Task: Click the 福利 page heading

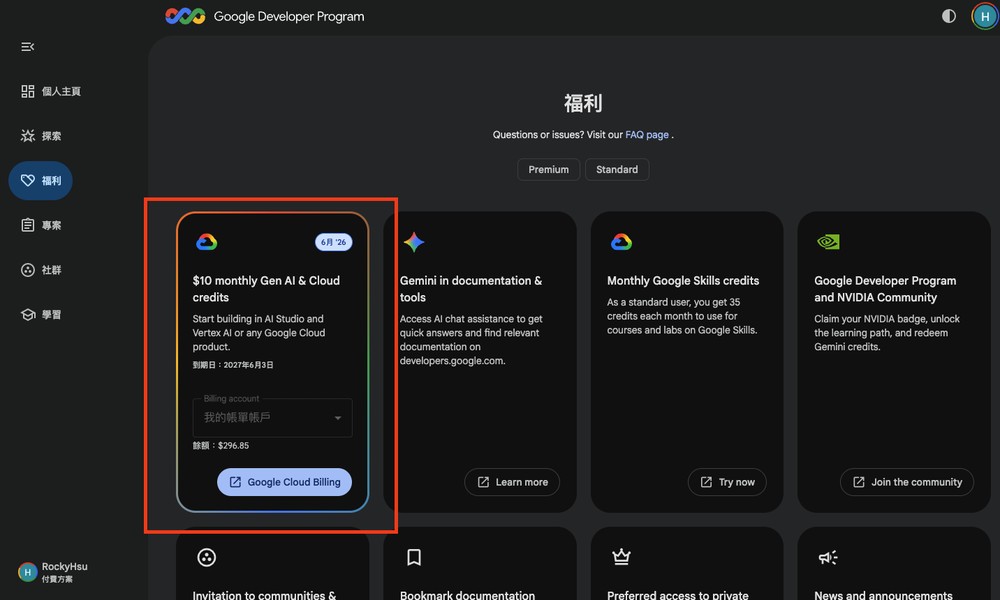Action: [x=583, y=103]
